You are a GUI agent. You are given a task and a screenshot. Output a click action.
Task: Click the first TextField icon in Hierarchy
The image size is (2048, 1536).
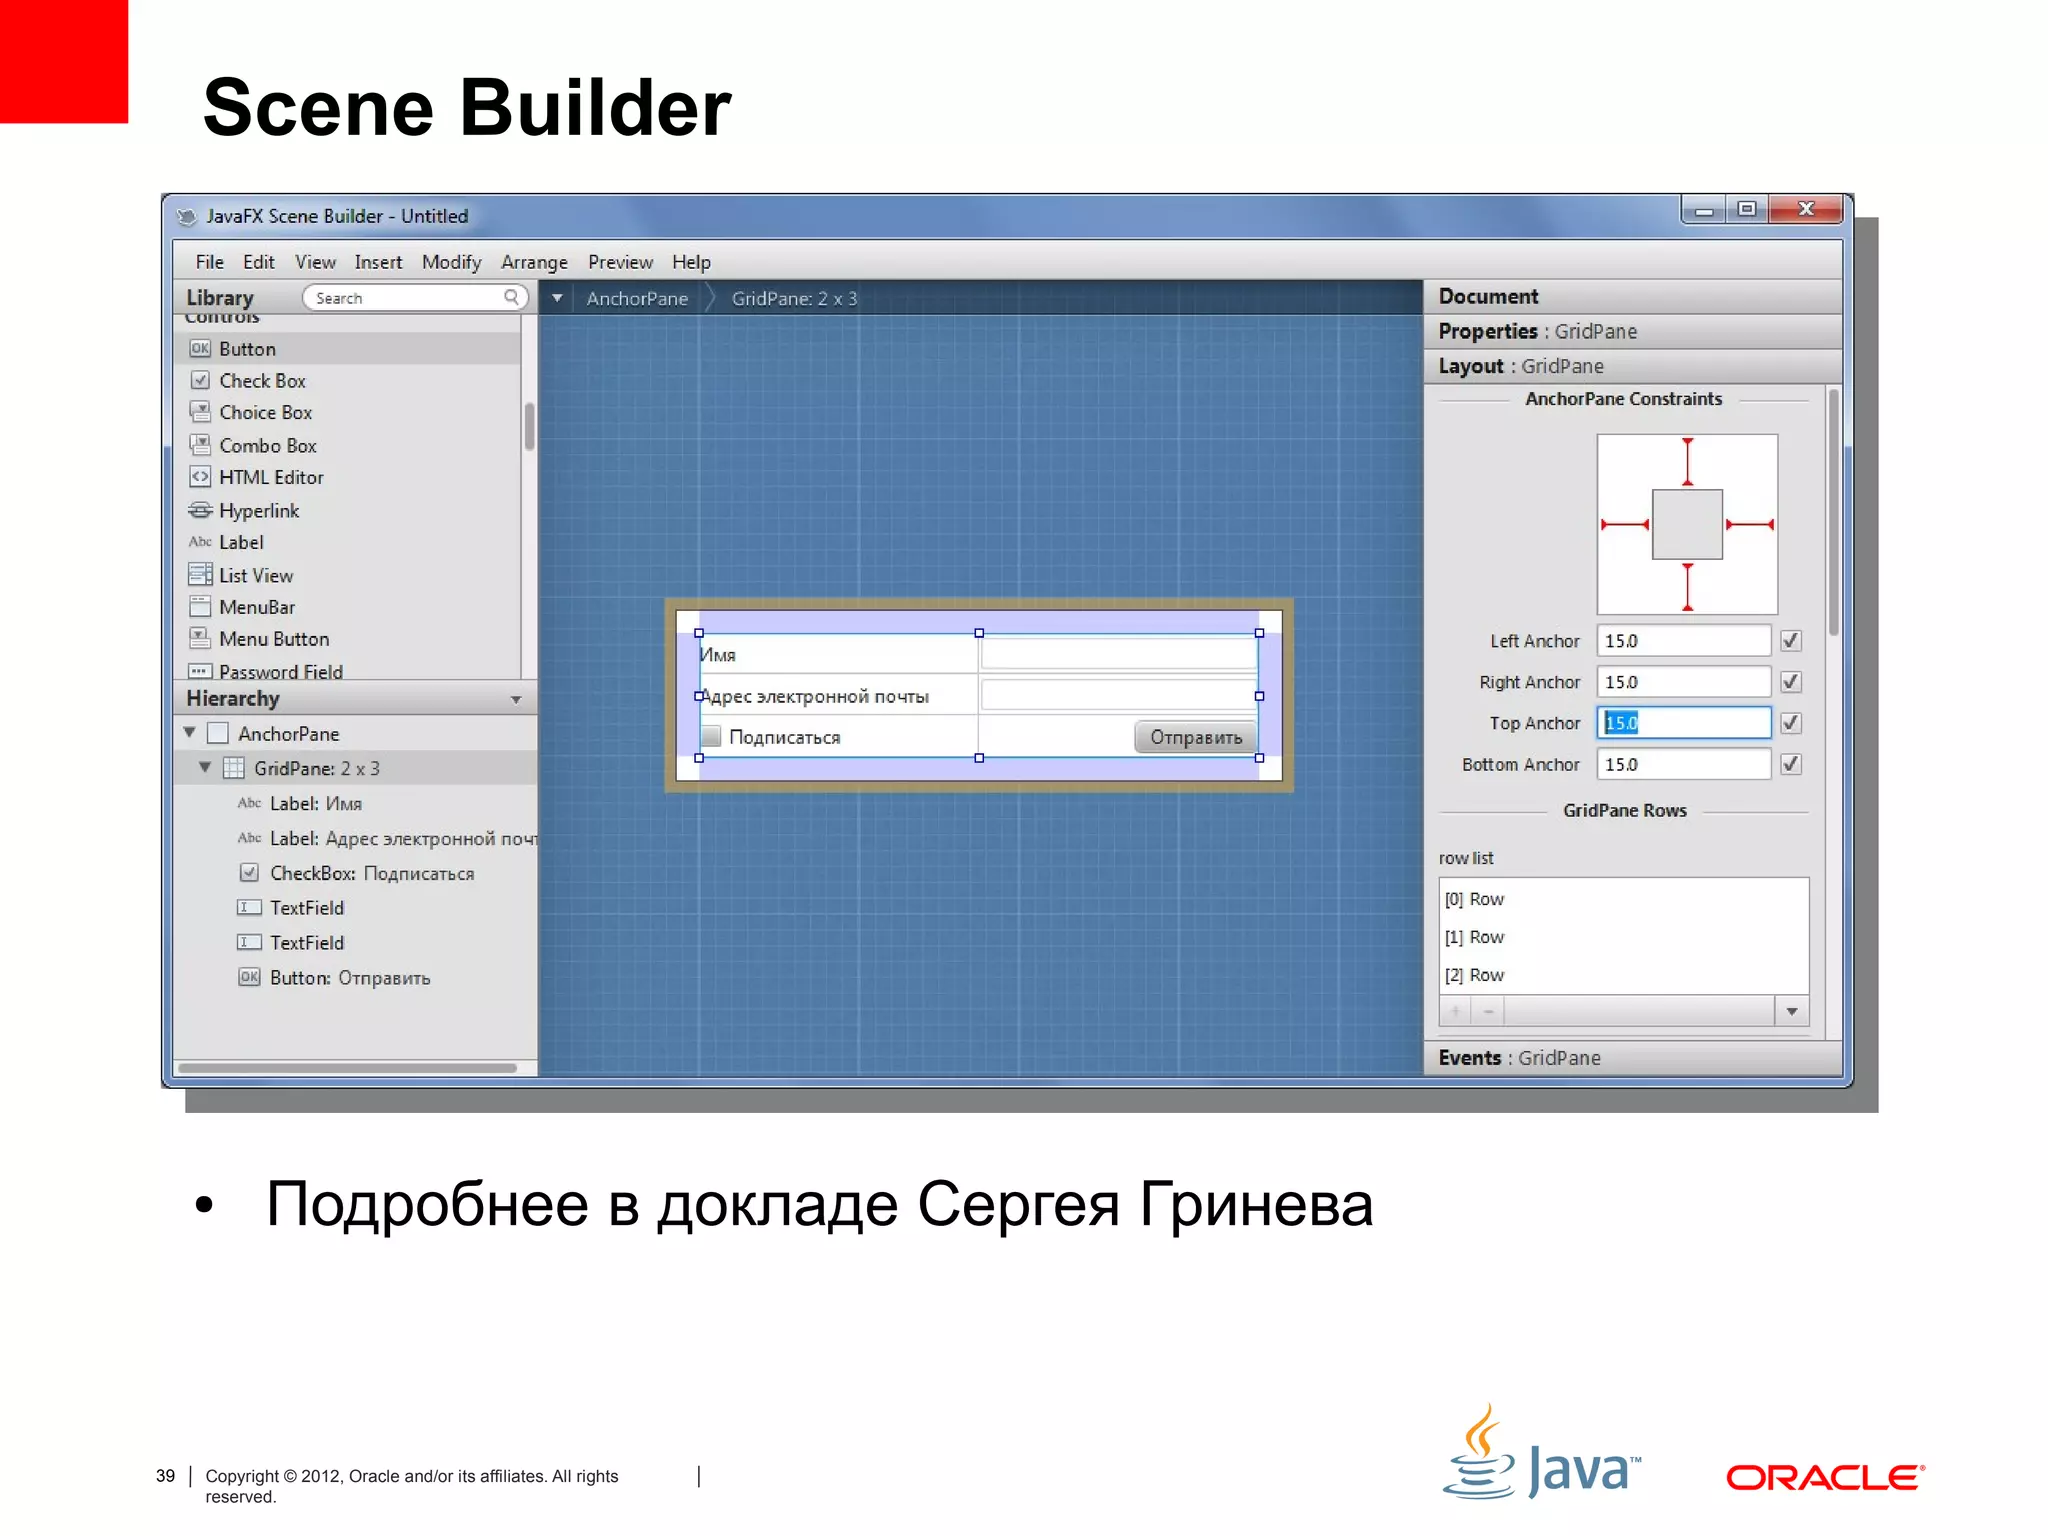coord(249,907)
